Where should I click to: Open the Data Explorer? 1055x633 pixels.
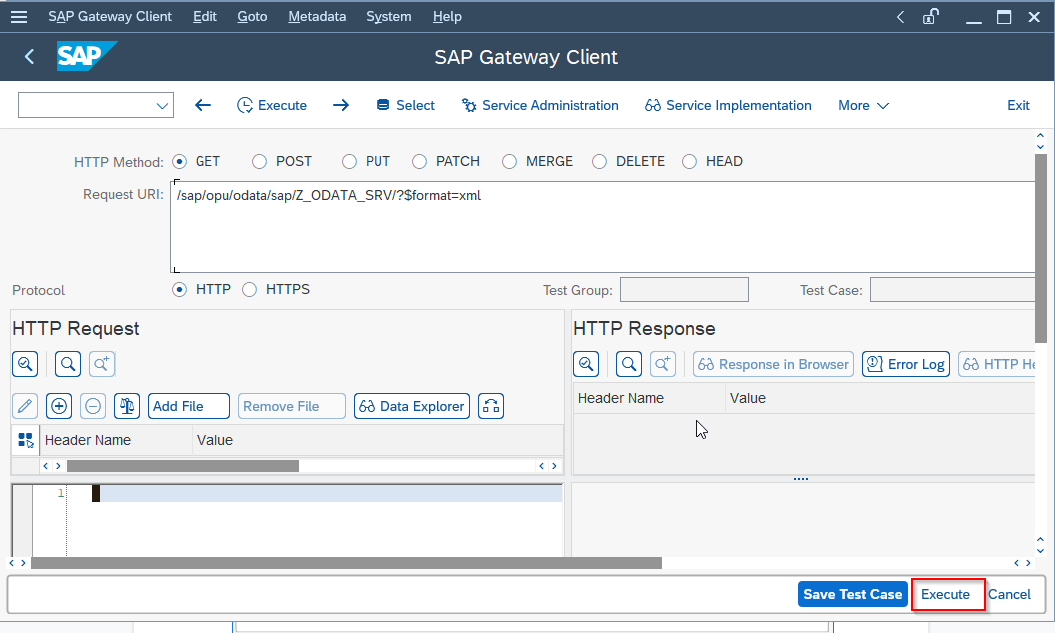point(411,405)
